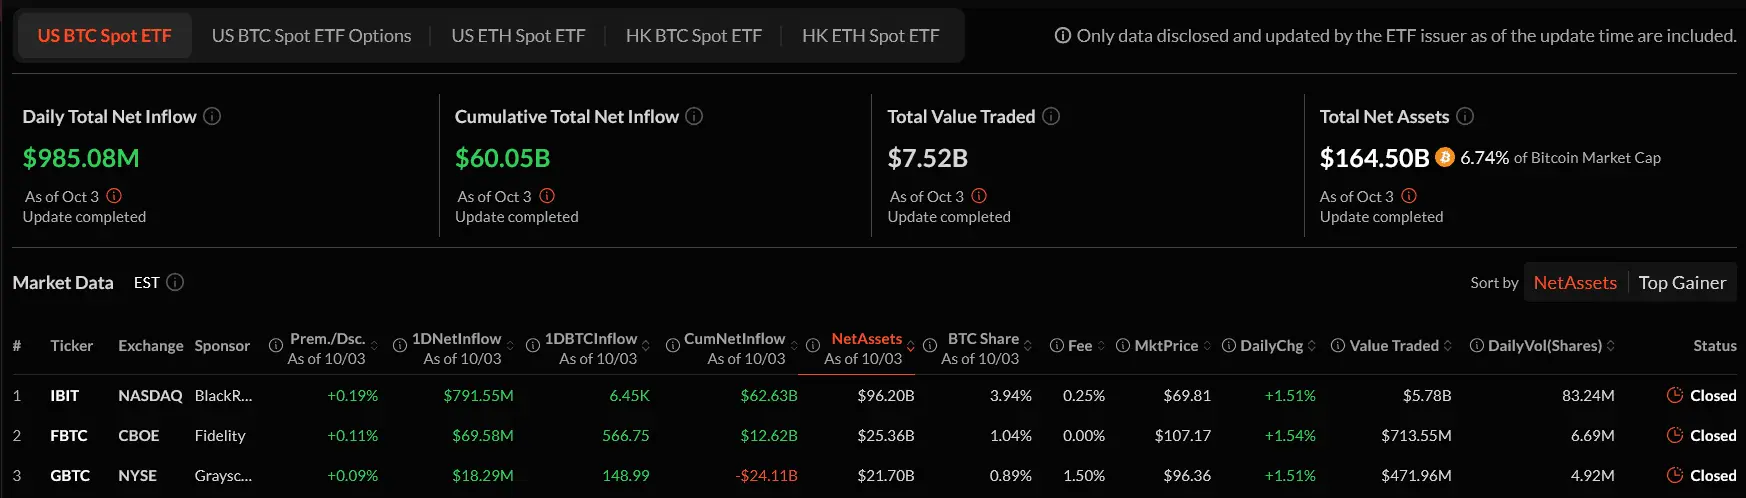Sort table by CumNetInflow column arrows
The height and width of the screenshot is (498, 1746).
794,346
